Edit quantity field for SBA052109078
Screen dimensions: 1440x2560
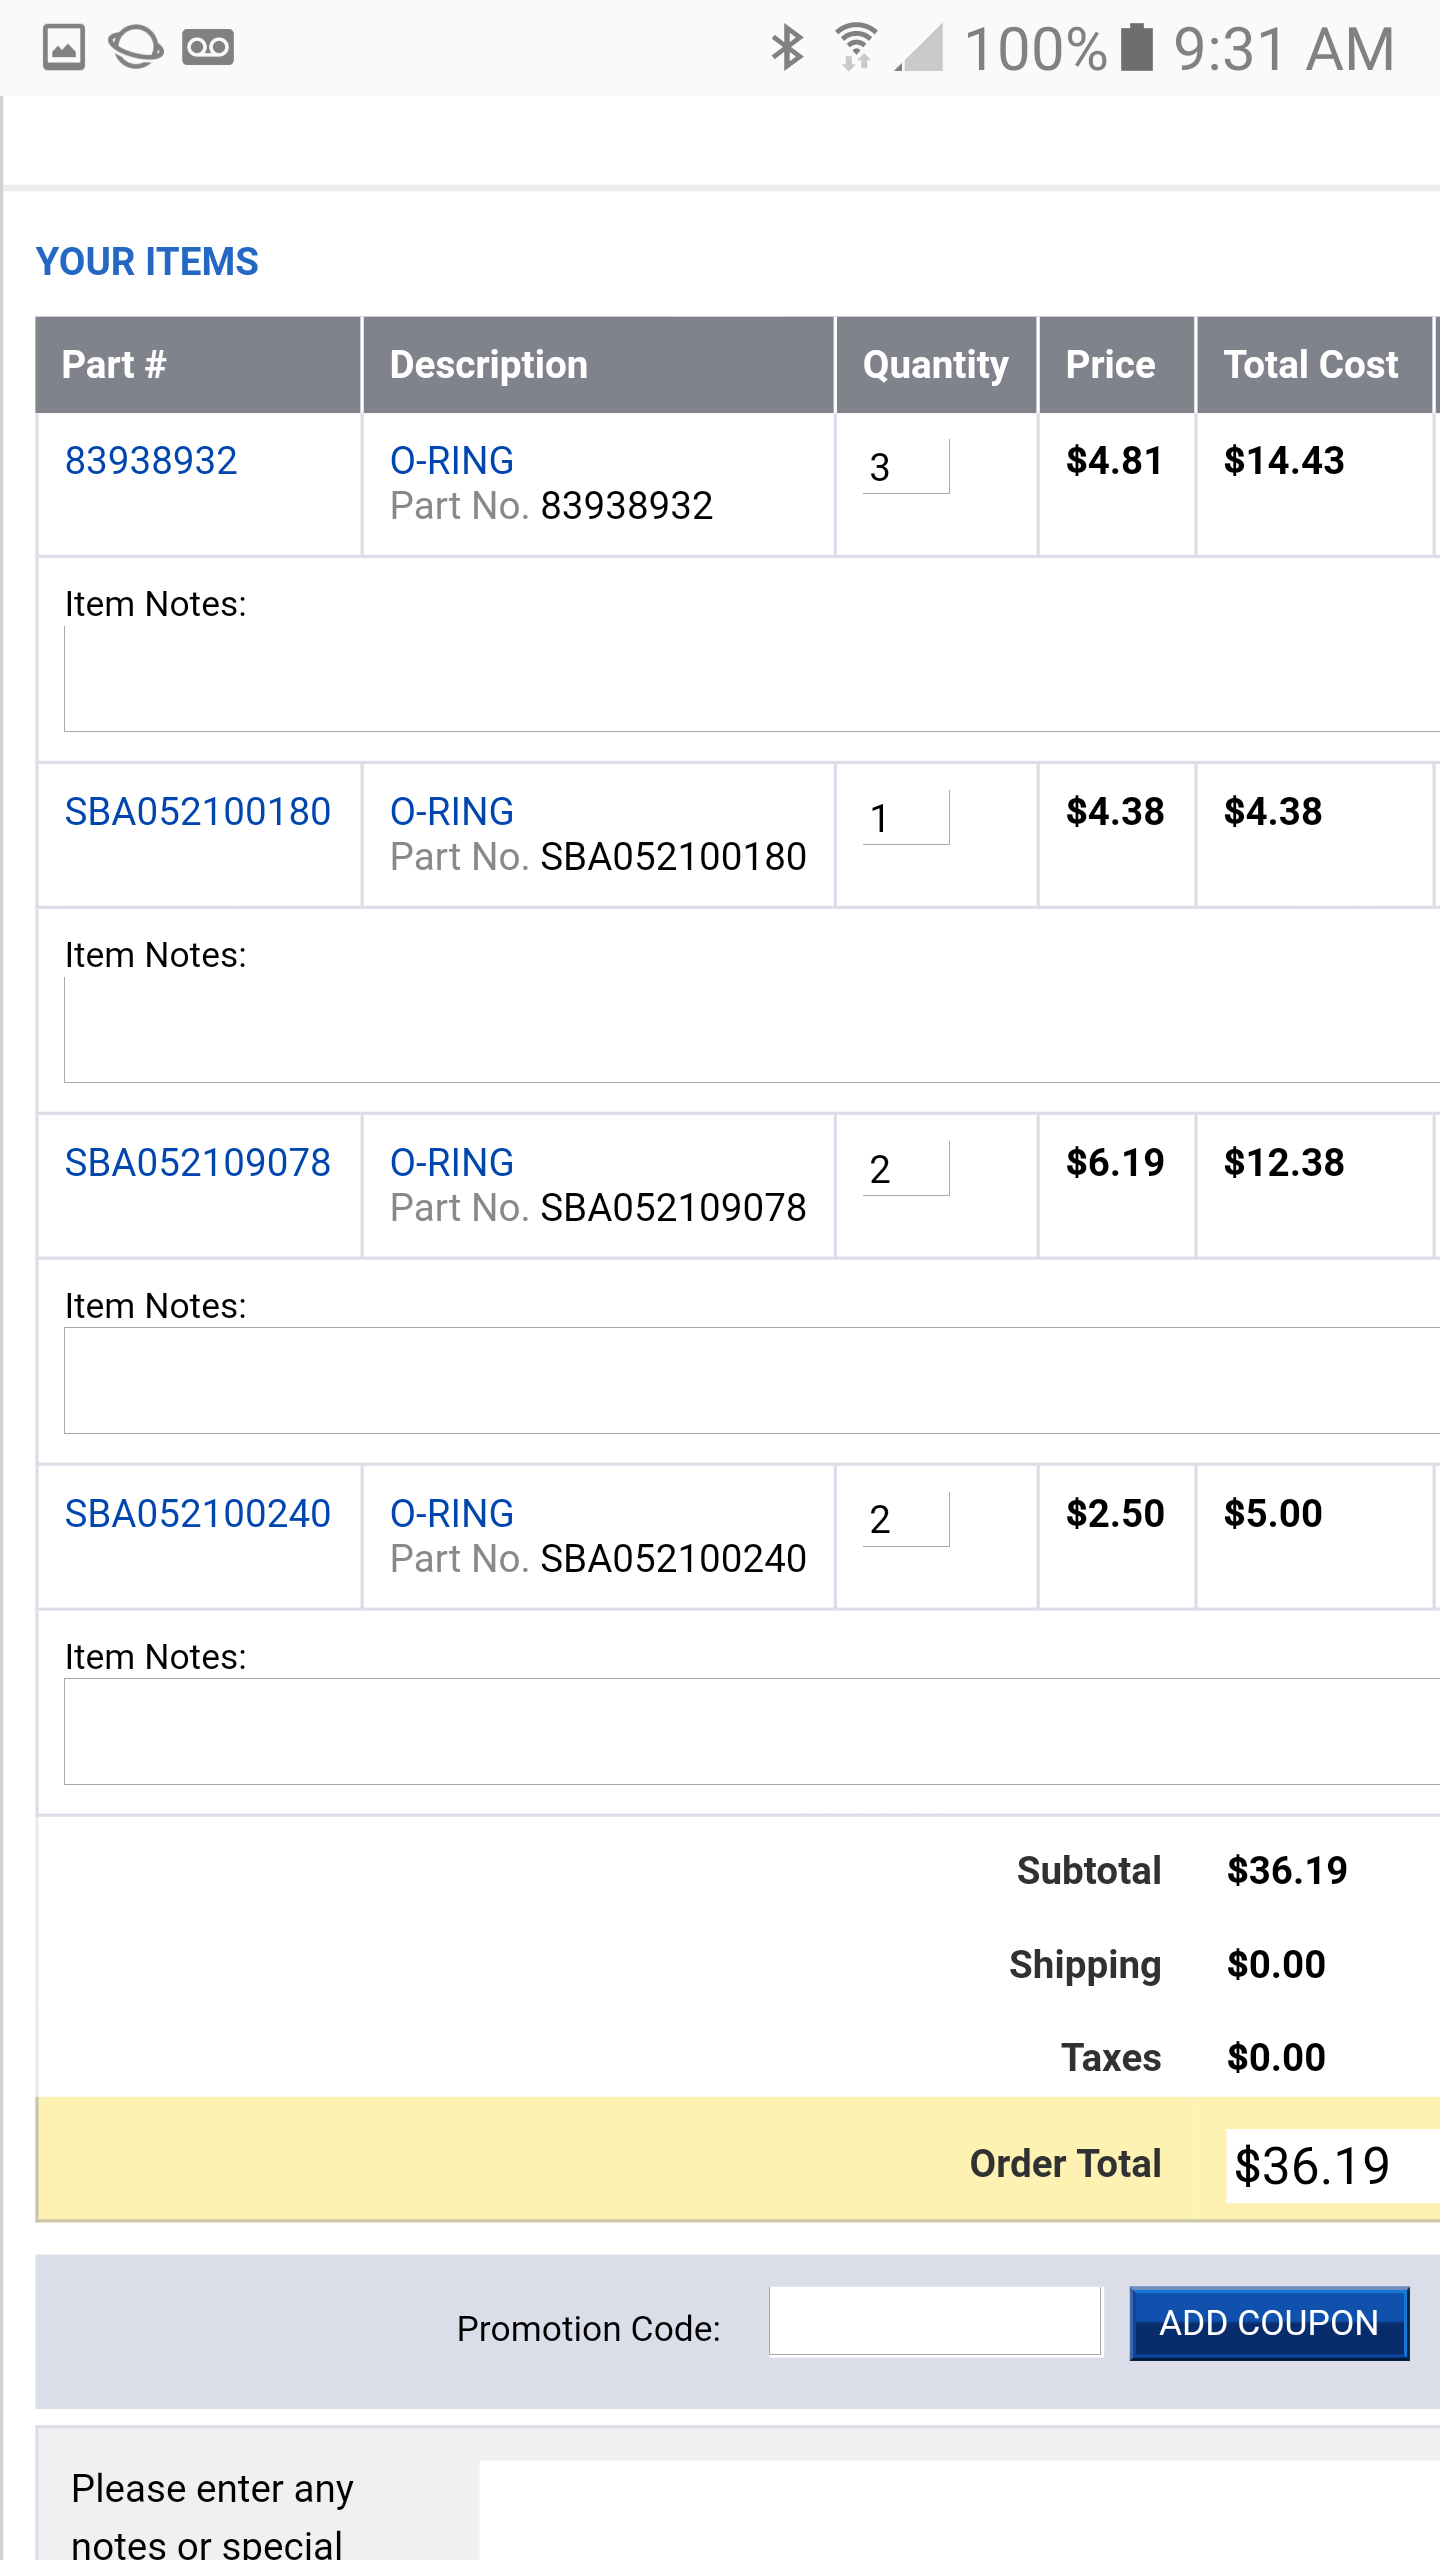[x=906, y=1168]
